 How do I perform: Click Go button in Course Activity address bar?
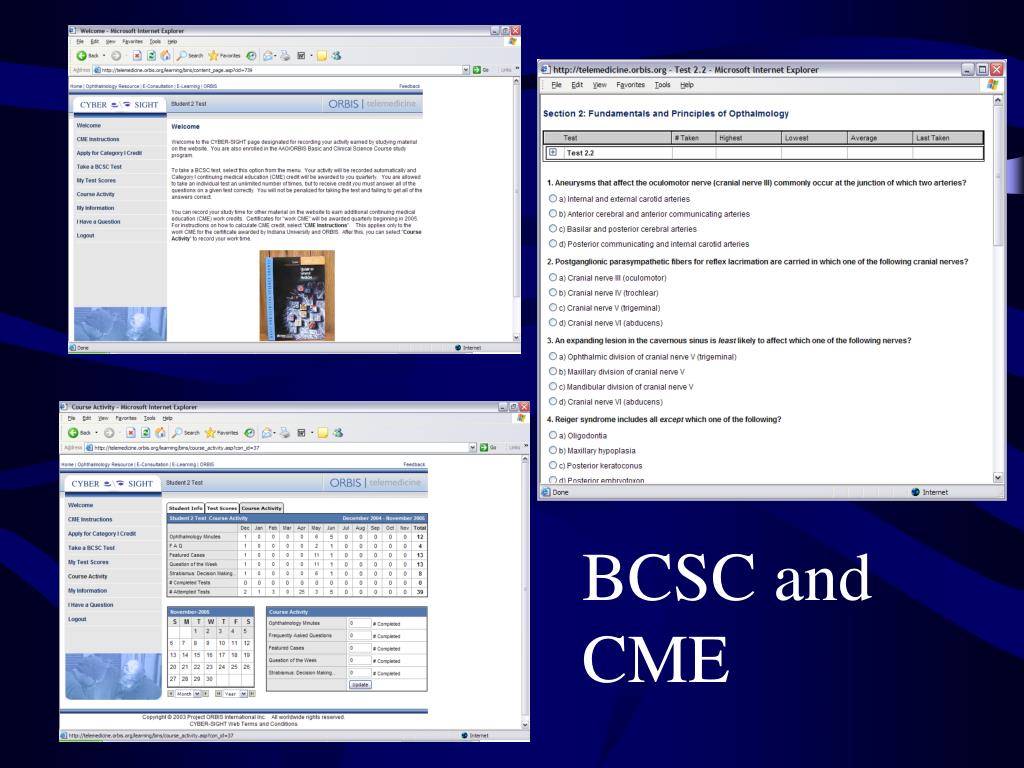[488, 448]
